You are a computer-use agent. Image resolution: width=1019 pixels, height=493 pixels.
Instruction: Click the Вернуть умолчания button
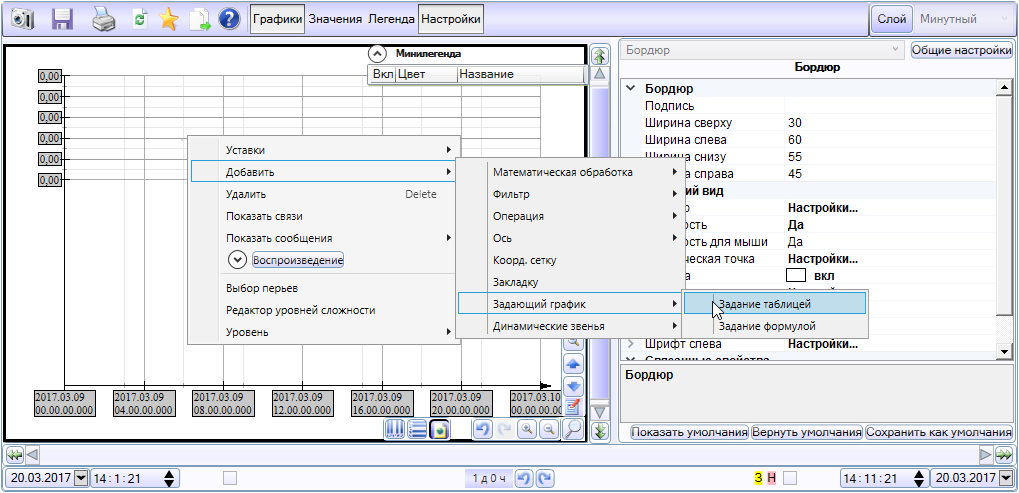tap(807, 432)
